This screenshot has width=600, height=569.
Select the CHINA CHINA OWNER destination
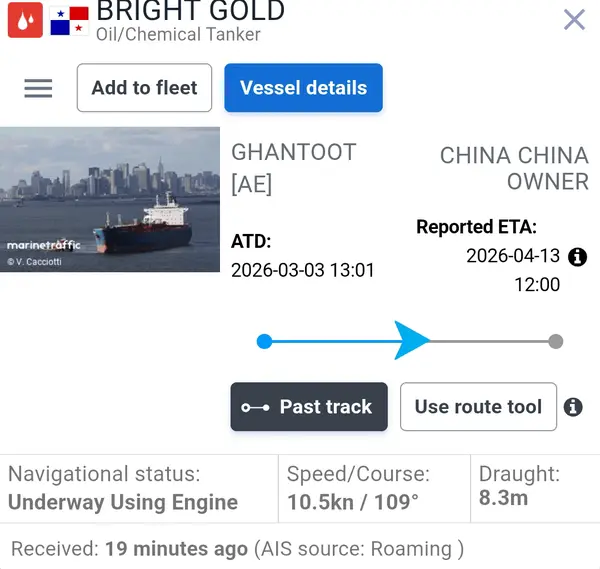514,168
